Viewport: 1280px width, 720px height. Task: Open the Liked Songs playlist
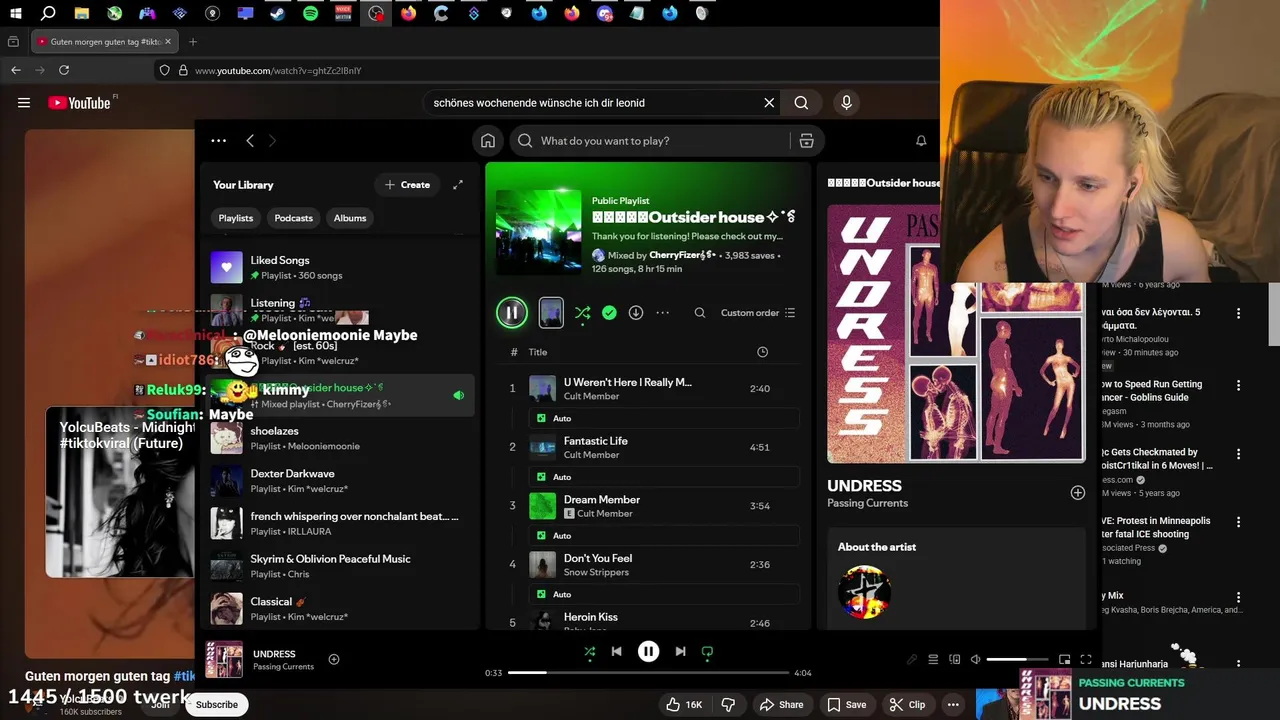339,267
